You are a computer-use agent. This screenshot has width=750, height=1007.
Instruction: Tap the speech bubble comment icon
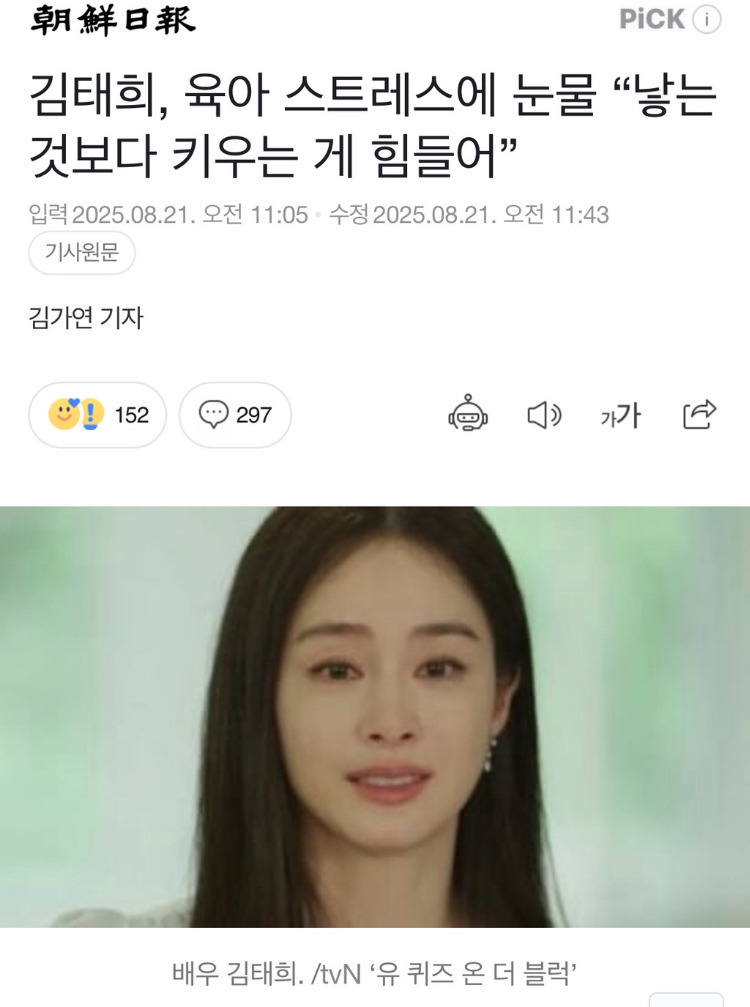click(x=213, y=414)
